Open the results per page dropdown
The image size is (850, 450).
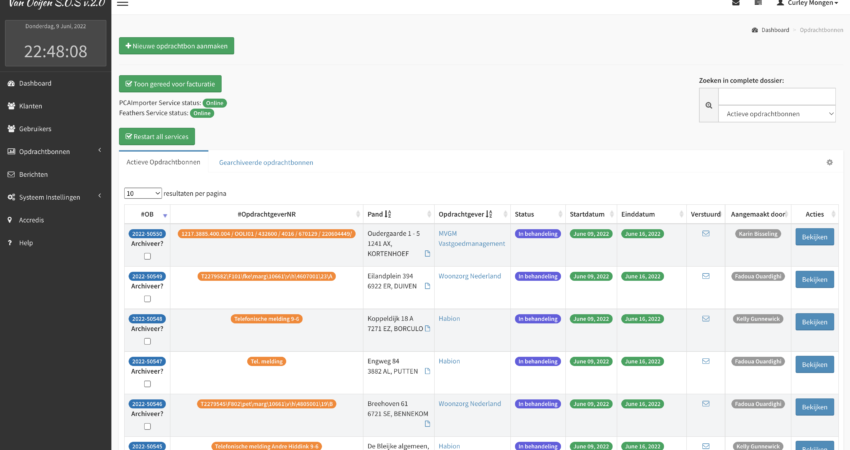[x=143, y=193]
